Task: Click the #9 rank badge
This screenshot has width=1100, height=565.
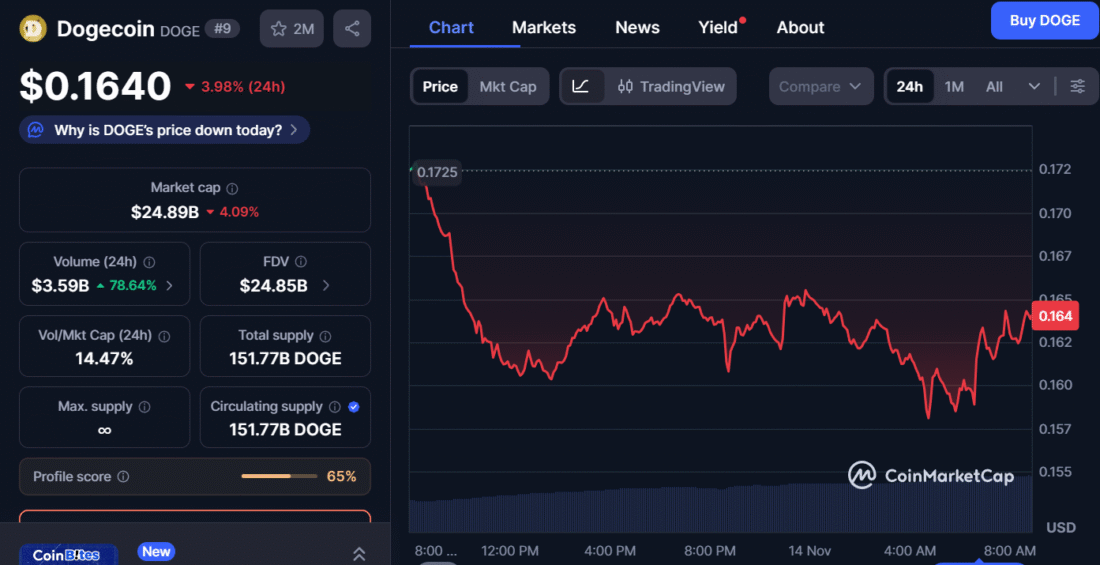Action: (222, 29)
